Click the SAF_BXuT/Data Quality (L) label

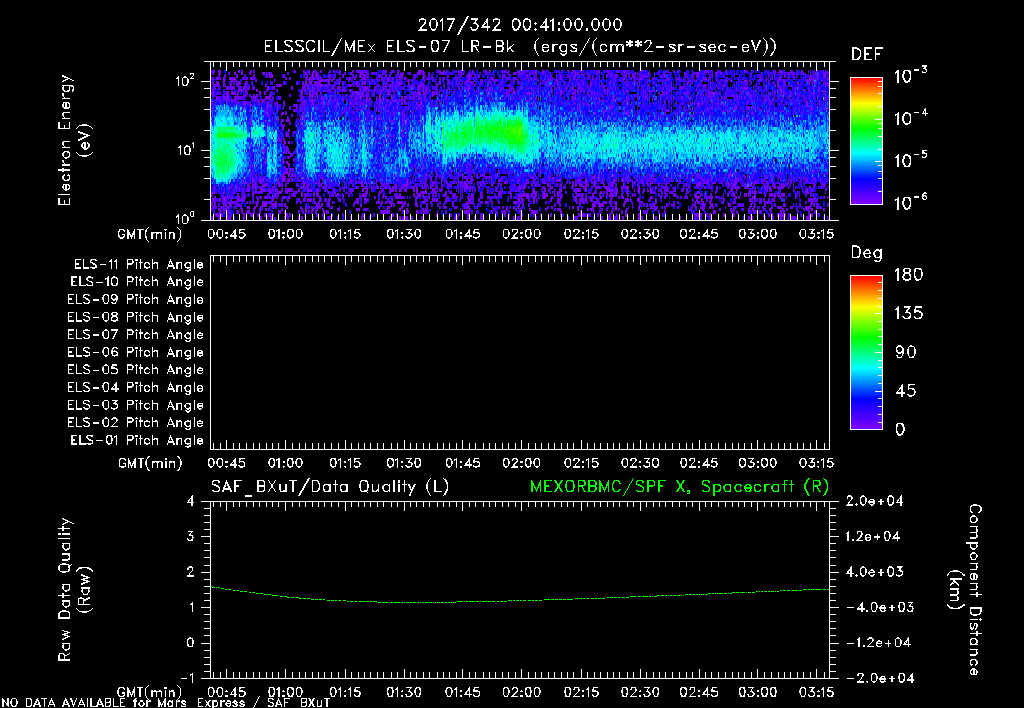point(330,487)
